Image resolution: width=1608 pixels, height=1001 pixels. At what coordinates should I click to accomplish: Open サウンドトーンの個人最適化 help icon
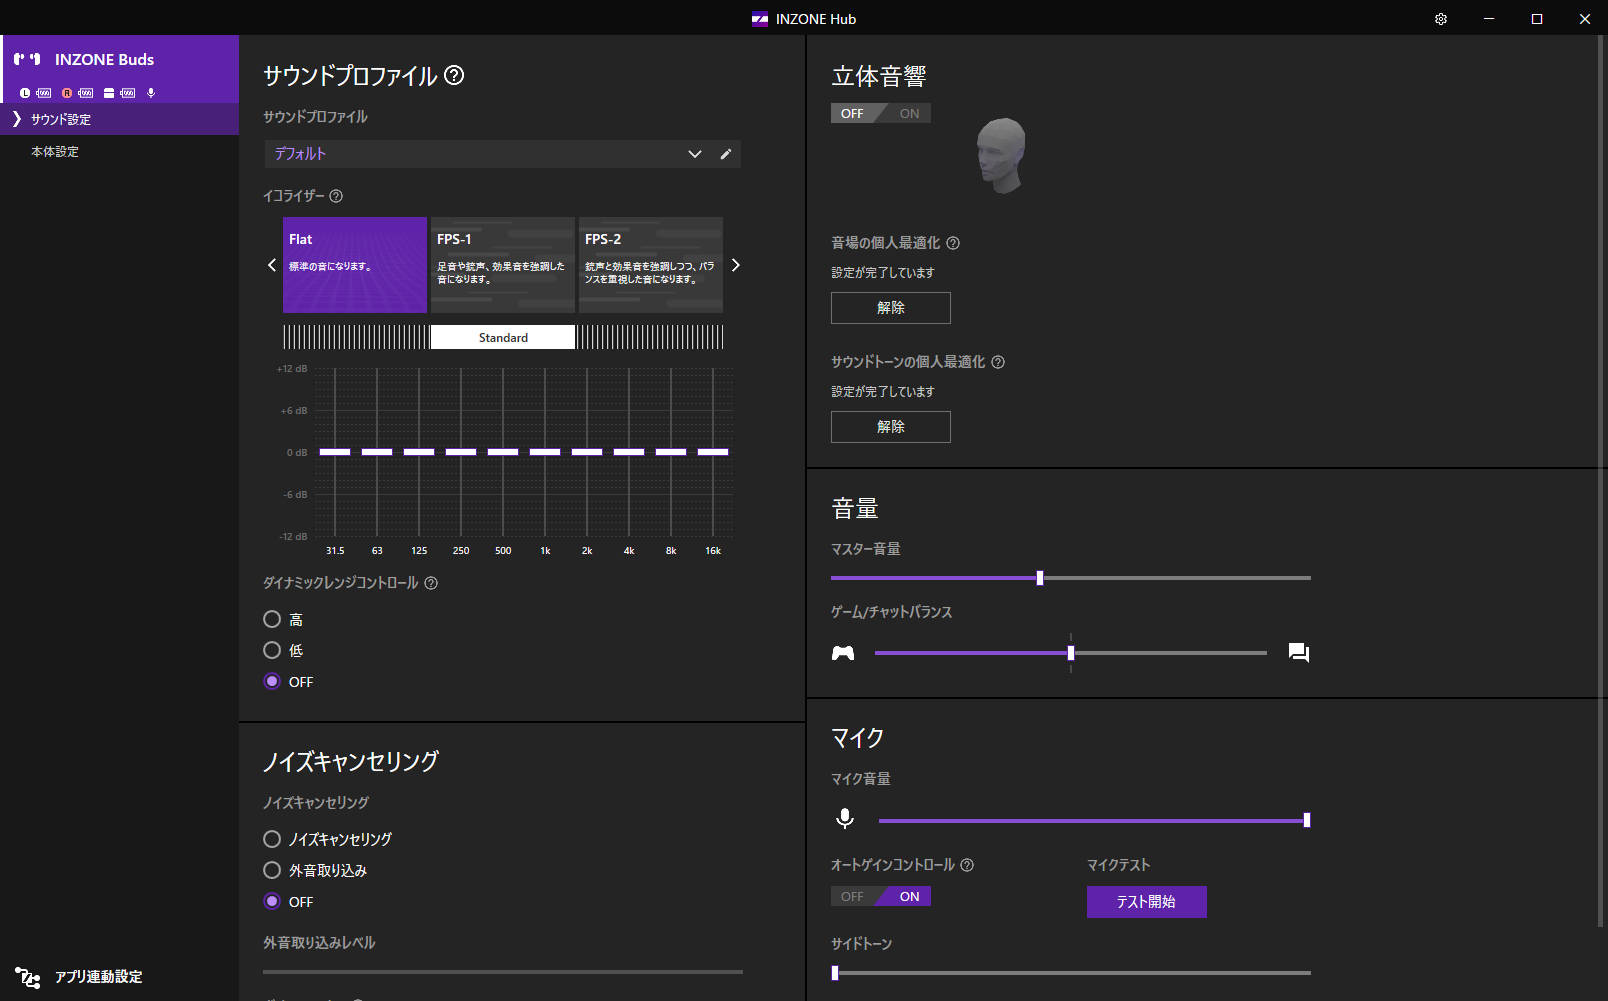[998, 362]
